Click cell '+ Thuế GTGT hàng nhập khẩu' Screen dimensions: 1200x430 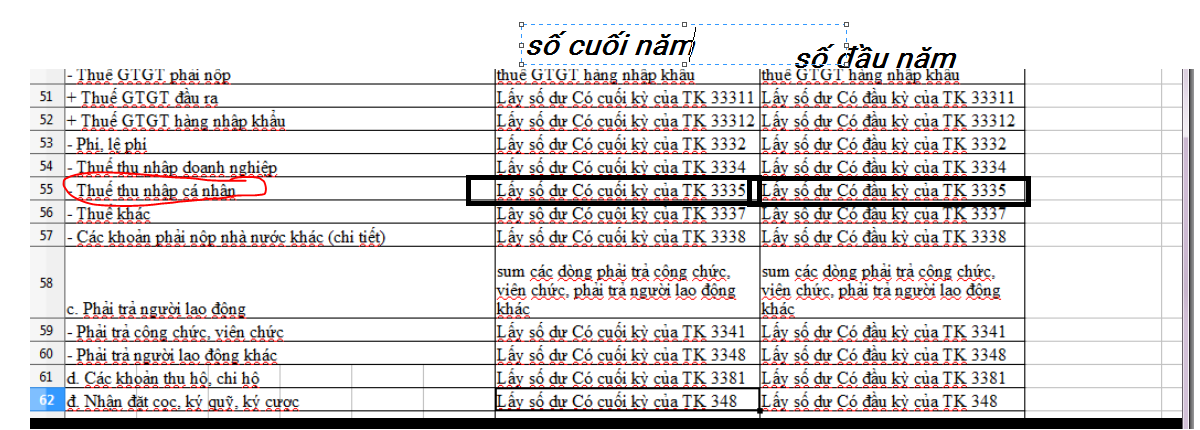[x=280, y=120]
